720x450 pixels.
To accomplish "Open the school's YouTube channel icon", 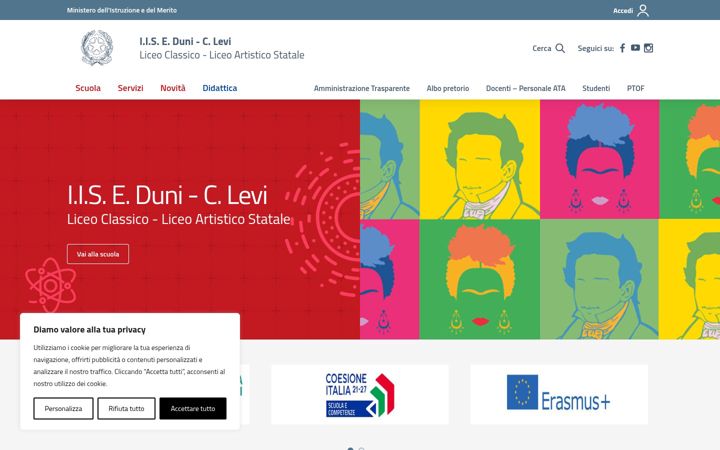I will (x=635, y=48).
